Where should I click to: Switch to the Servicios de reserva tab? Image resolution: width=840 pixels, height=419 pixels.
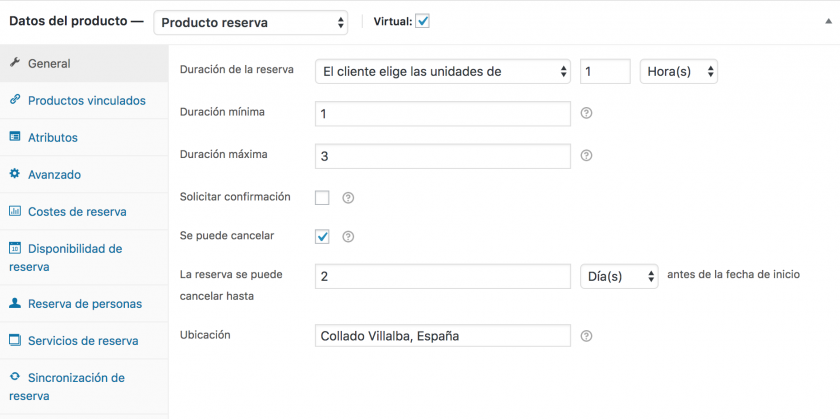pyautogui.click(x=84, y=341)
